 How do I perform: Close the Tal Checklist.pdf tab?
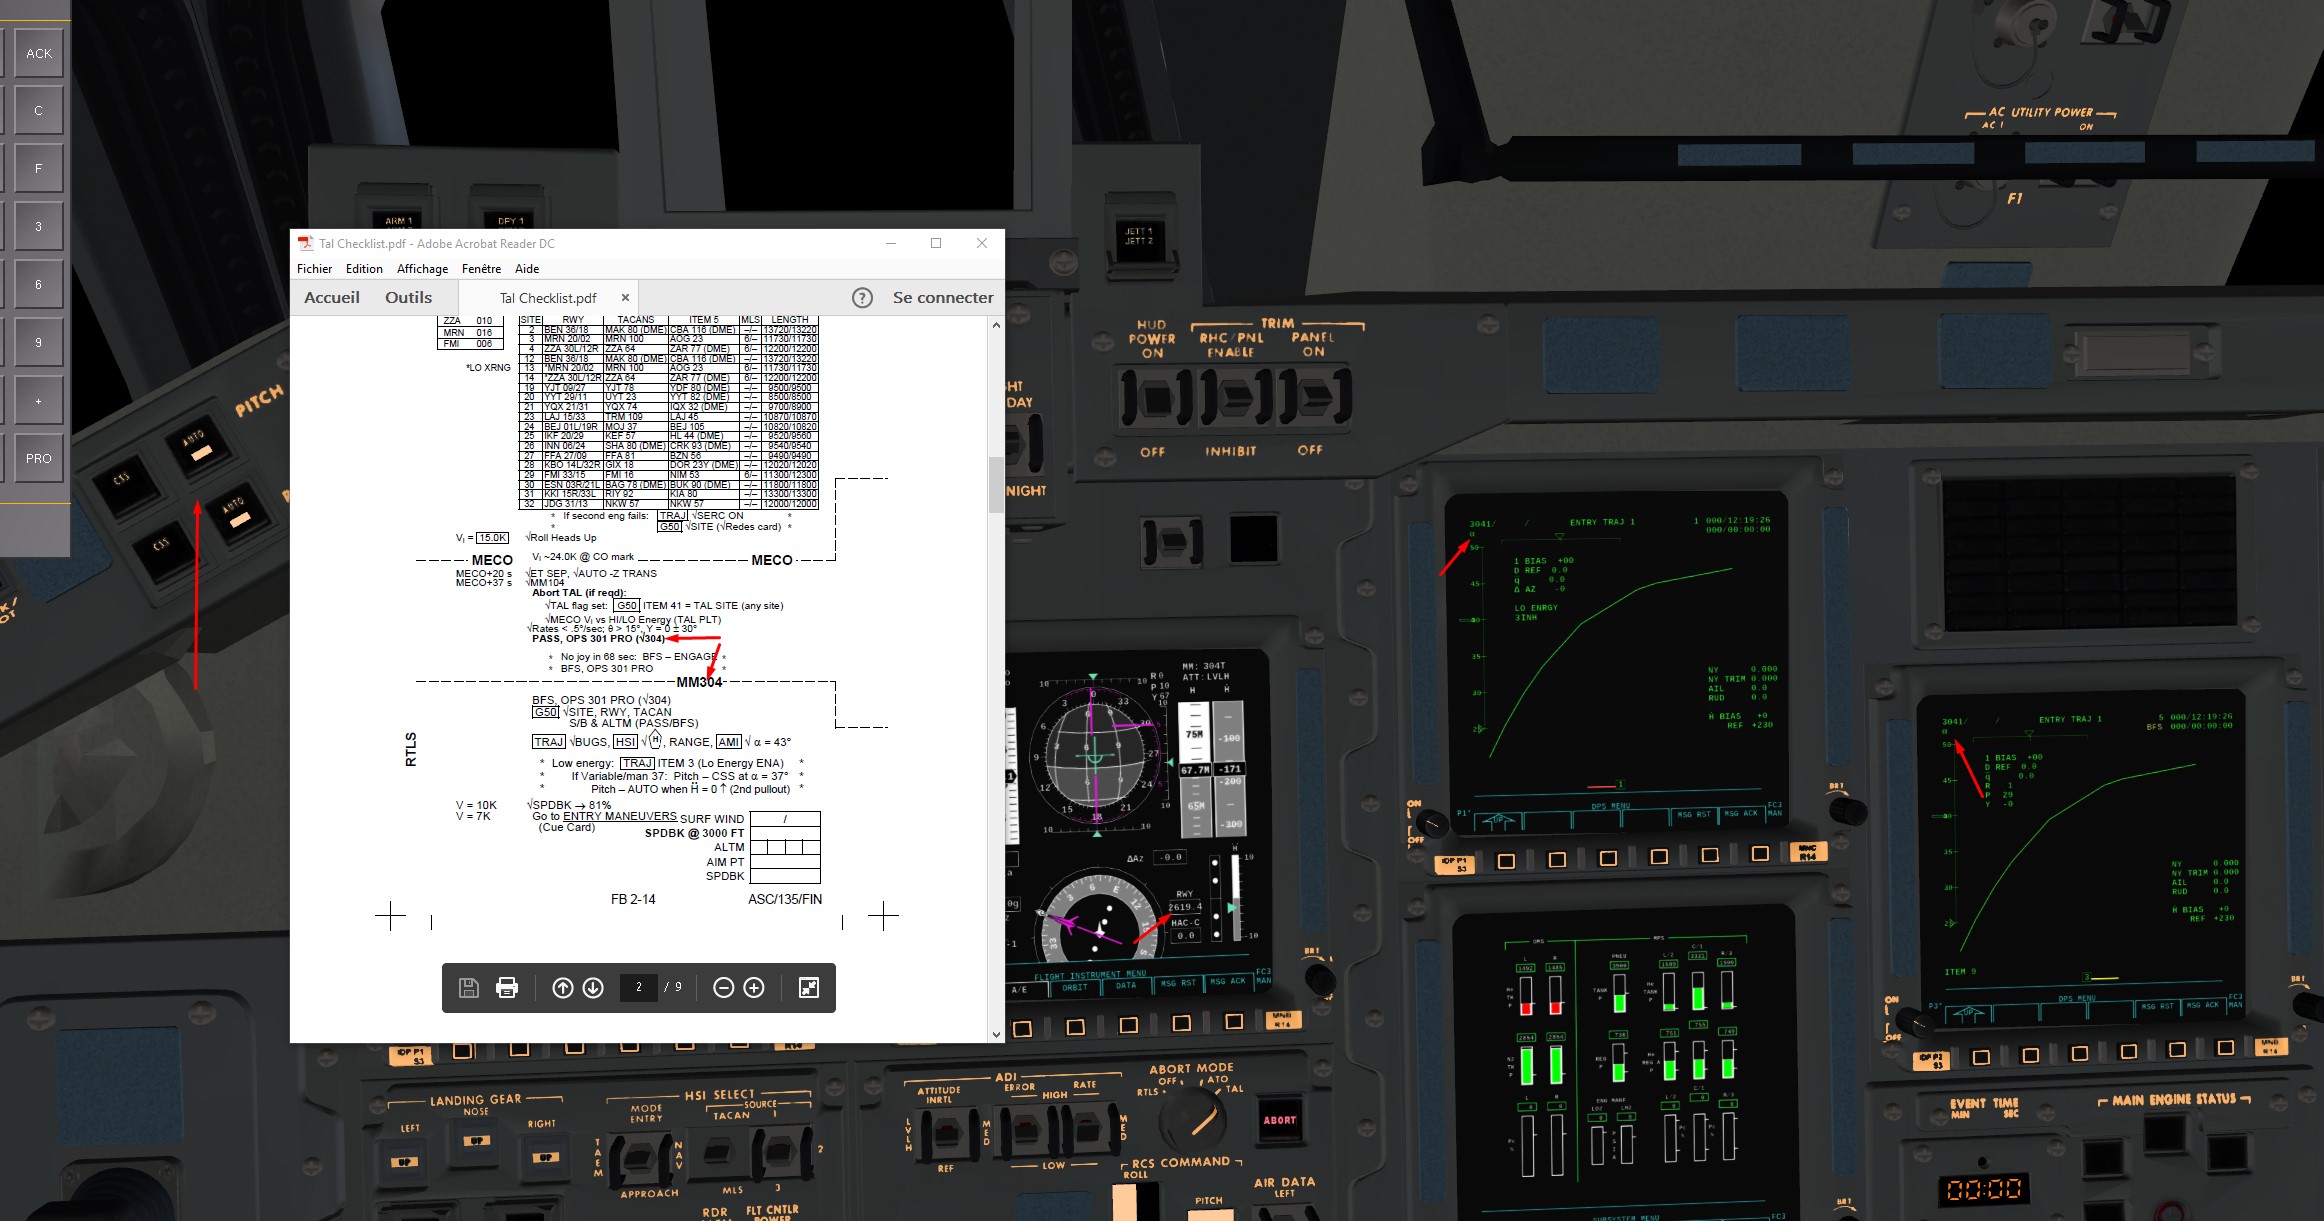coord(625,298)
